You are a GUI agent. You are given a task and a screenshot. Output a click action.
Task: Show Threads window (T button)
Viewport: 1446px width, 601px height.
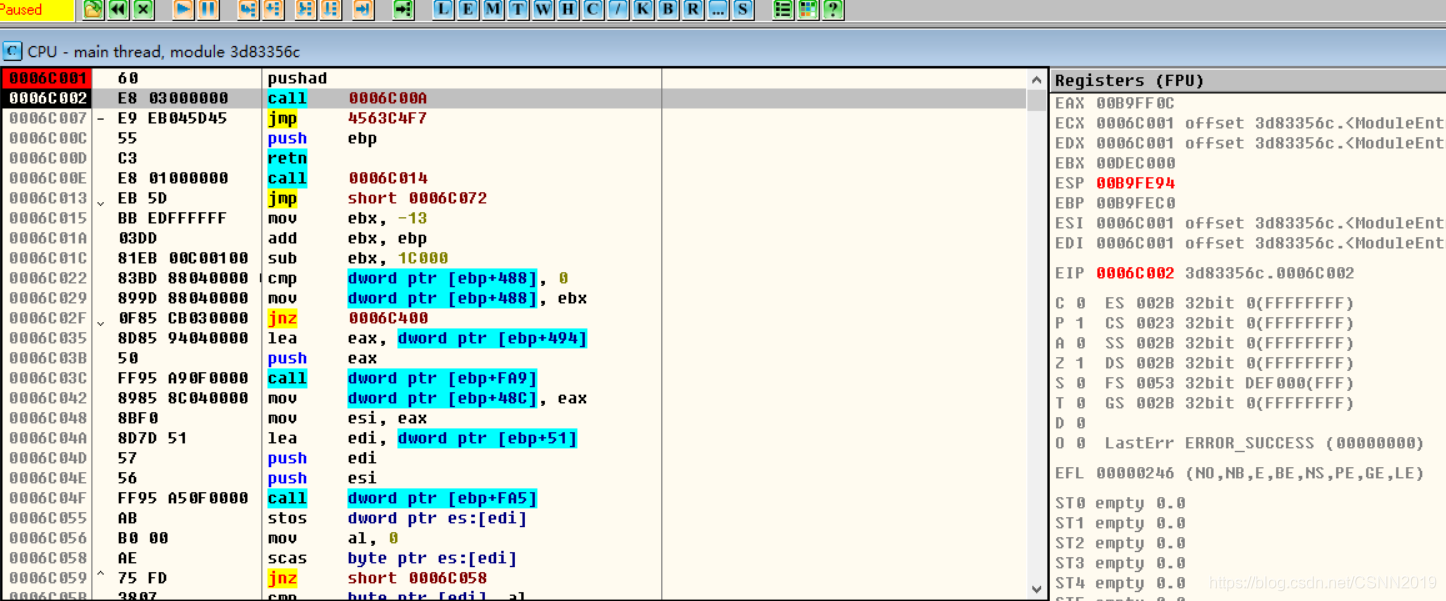(x=518, y=10)
